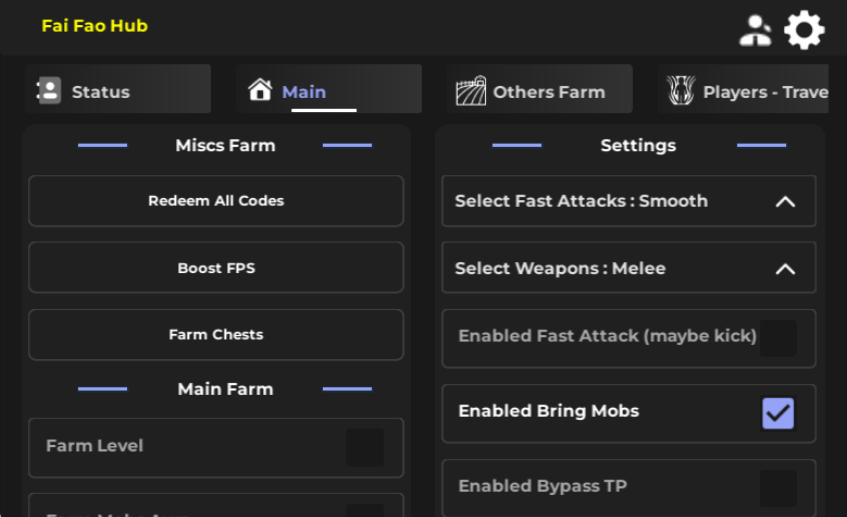Click the Status tab contact icon
The width and height of the screenshot is (847, 517).
point(49,90)
